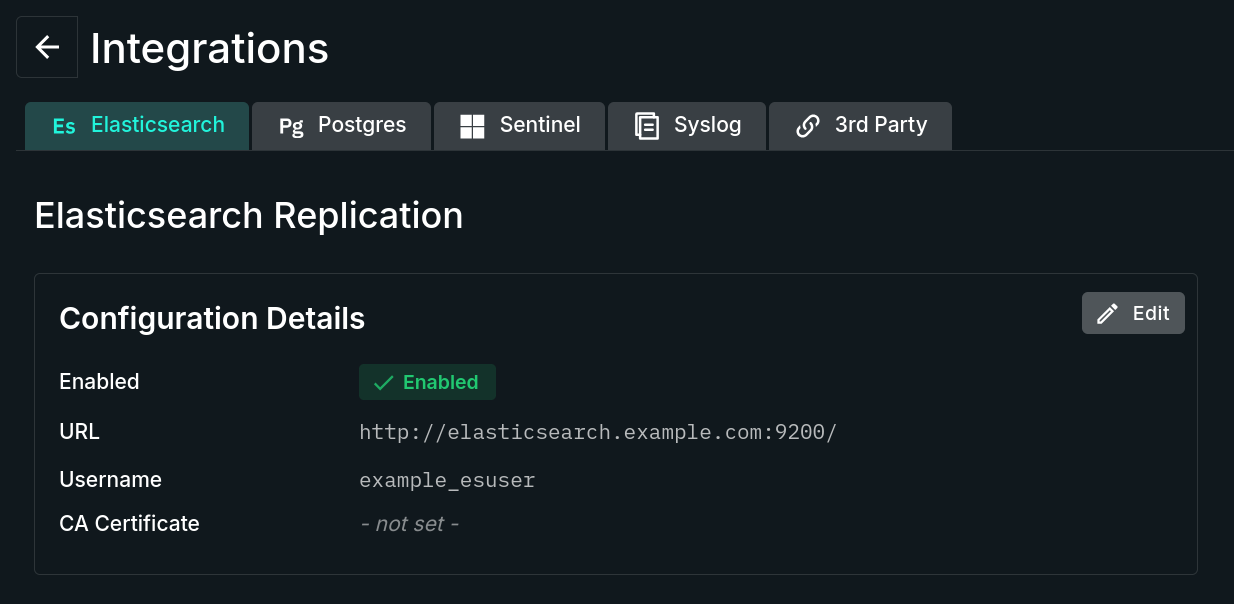
Task: Open the Syslog tab
Action: pos(687,125)
